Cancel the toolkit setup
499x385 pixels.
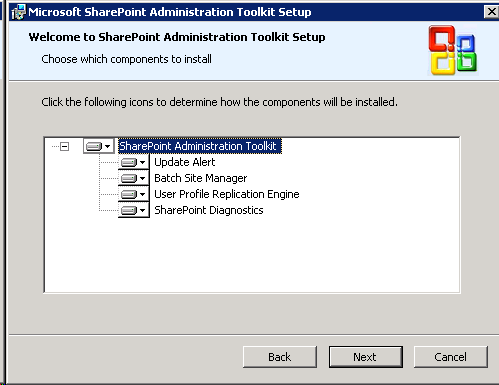(x=451, y=357)
